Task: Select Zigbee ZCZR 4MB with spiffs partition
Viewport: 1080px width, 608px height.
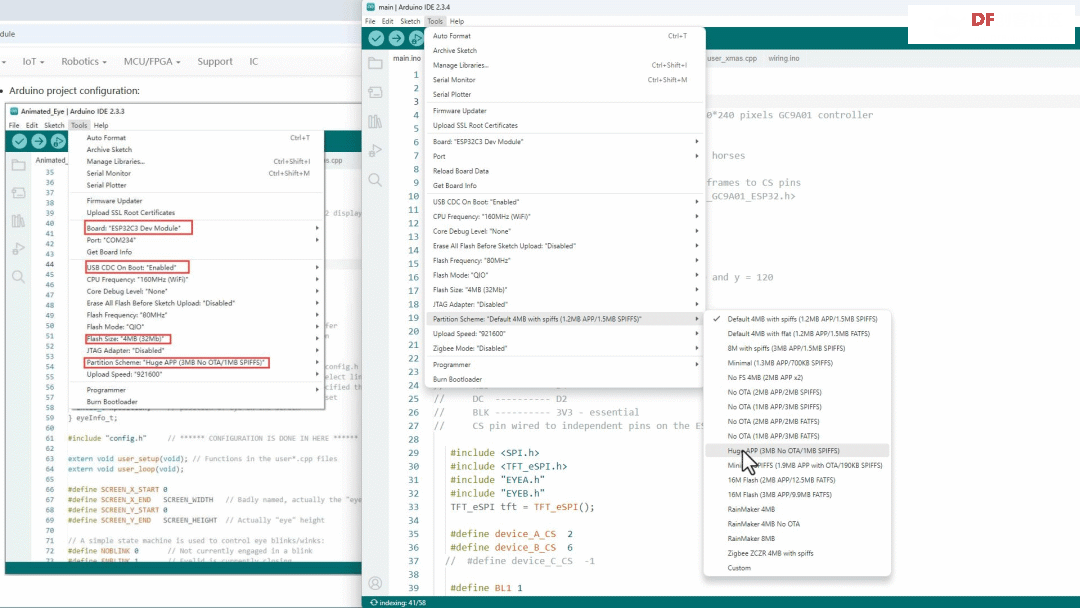Action: coord(797,553)
